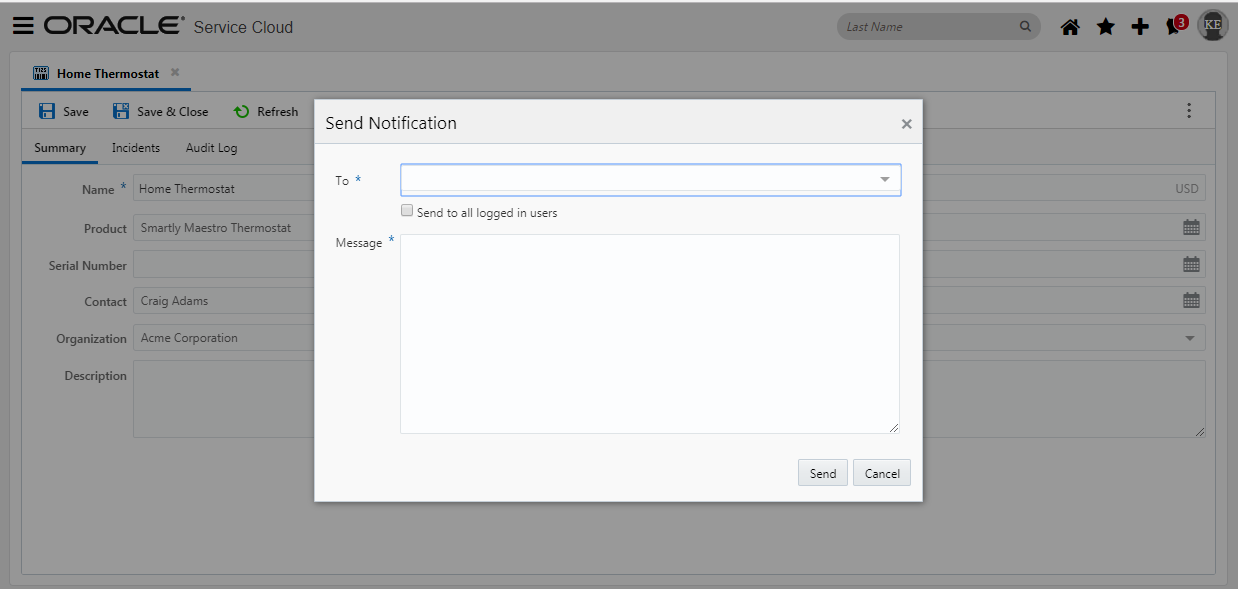Click the Save toolbar icon
This screenshot has width=1238, height=589.
[46, 111]
